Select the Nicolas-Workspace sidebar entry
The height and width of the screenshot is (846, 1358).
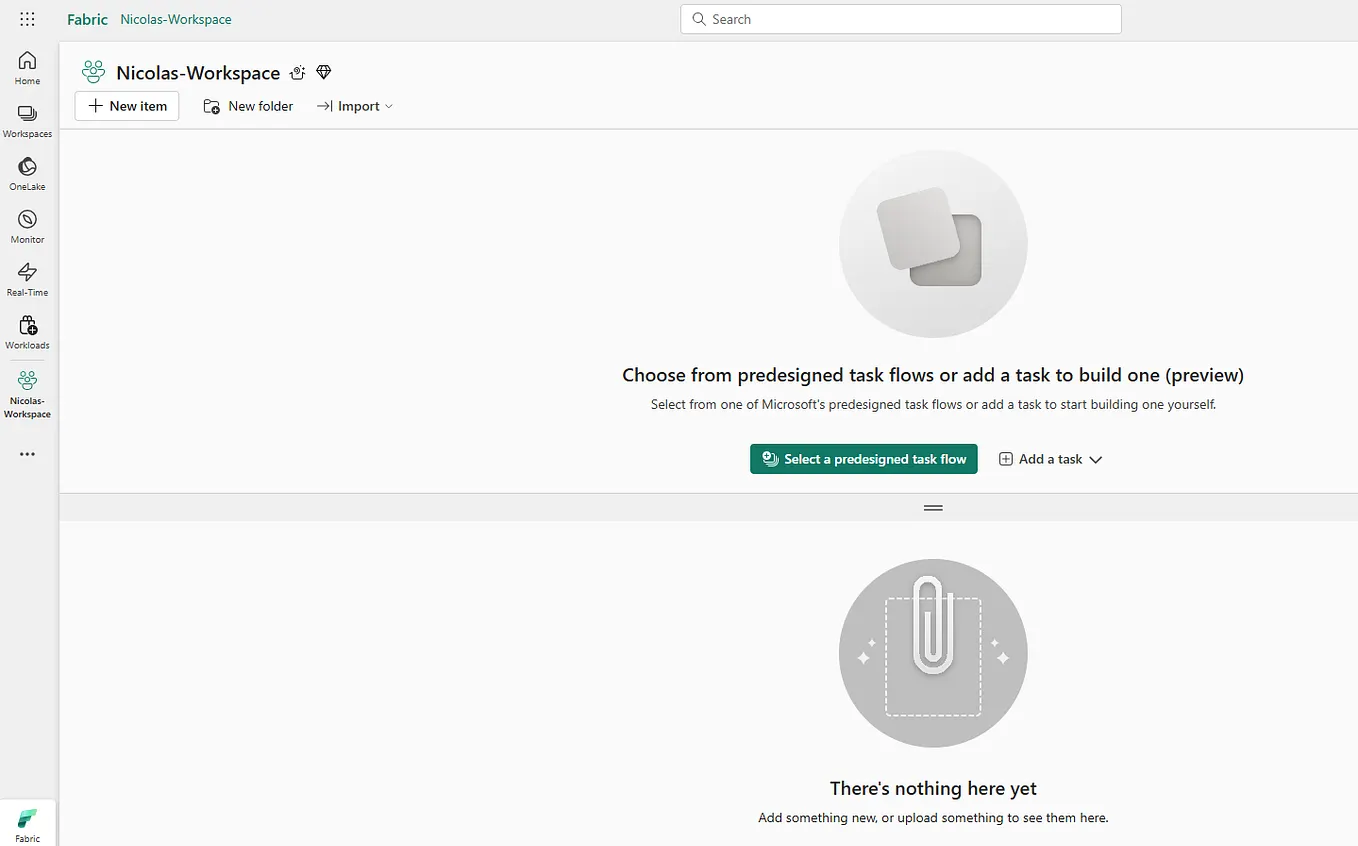point(27,394)
